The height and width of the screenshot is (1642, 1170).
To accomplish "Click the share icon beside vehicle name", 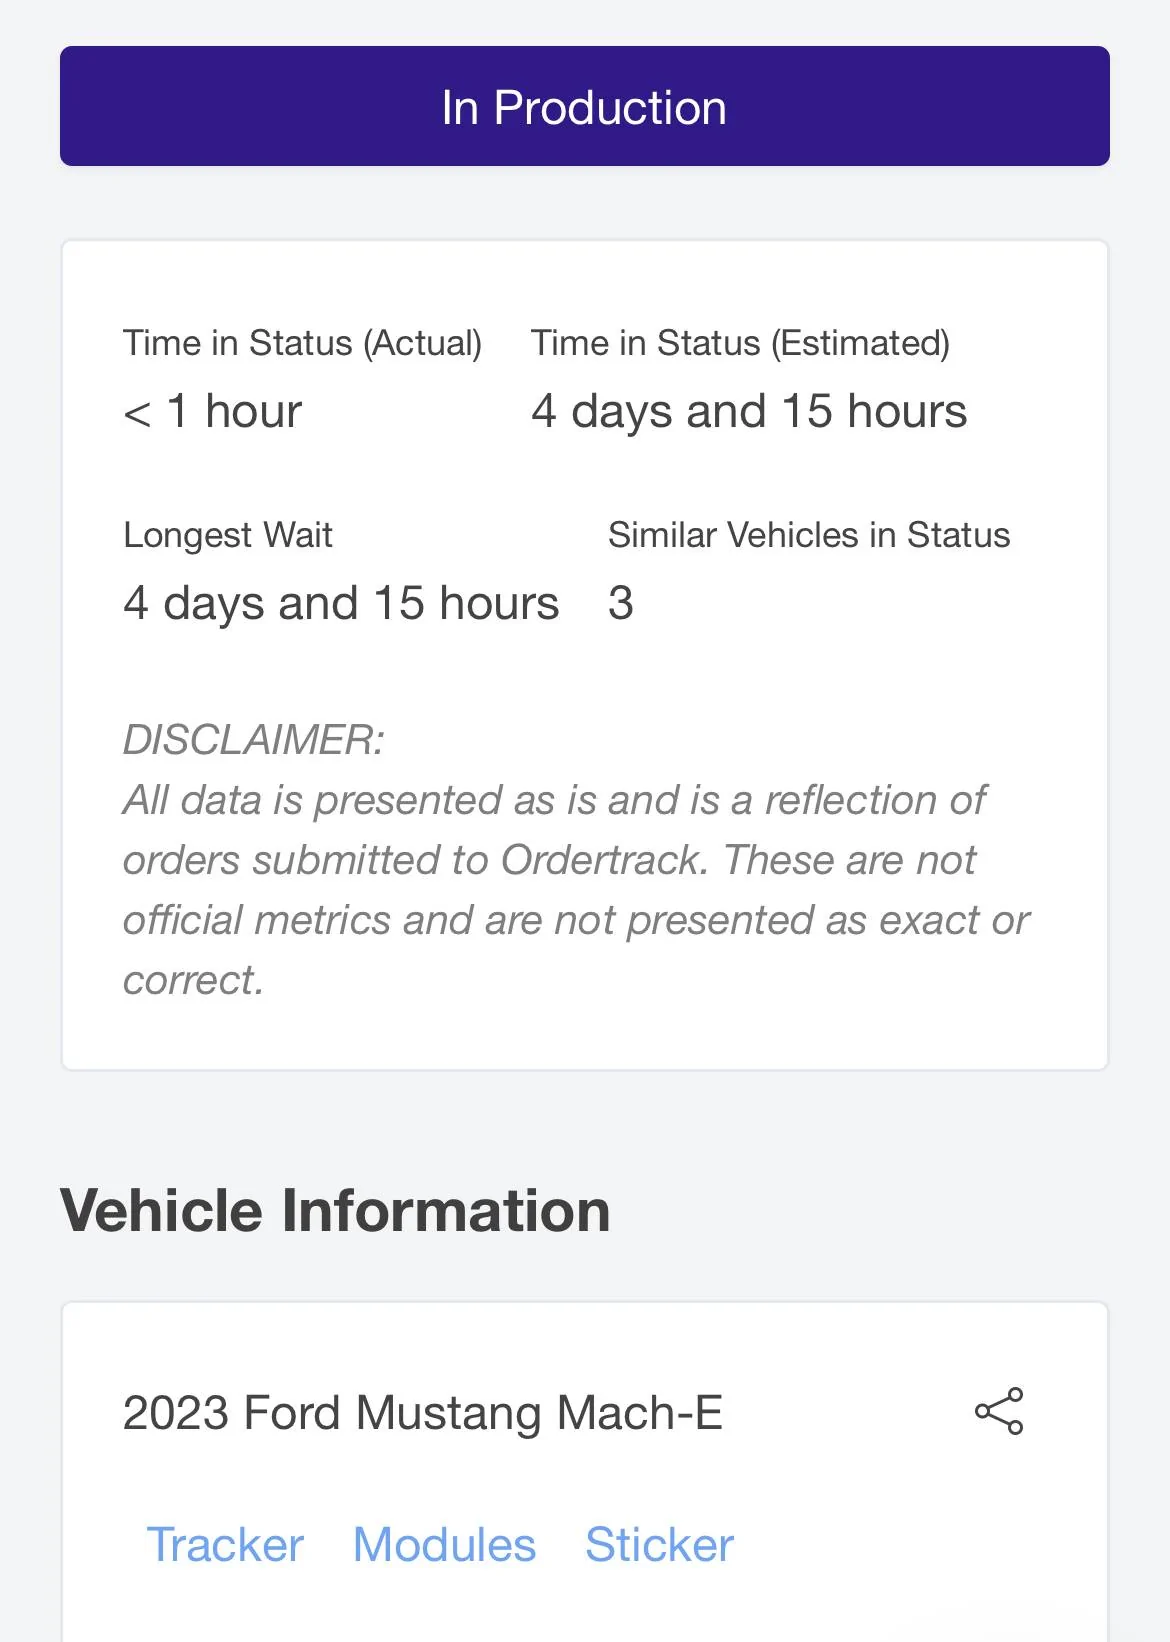I will (x=998, y=1411).
